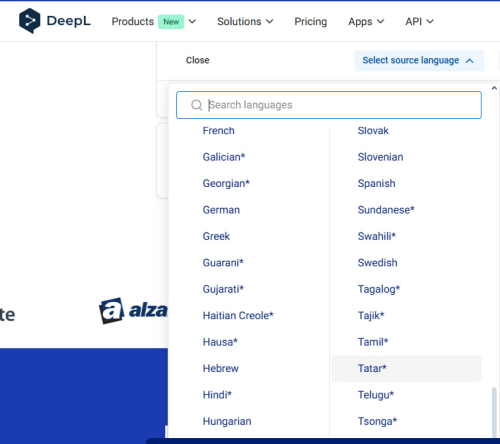
Task: Expand the Products menu chevron
Action: click(x=192, y=22)
